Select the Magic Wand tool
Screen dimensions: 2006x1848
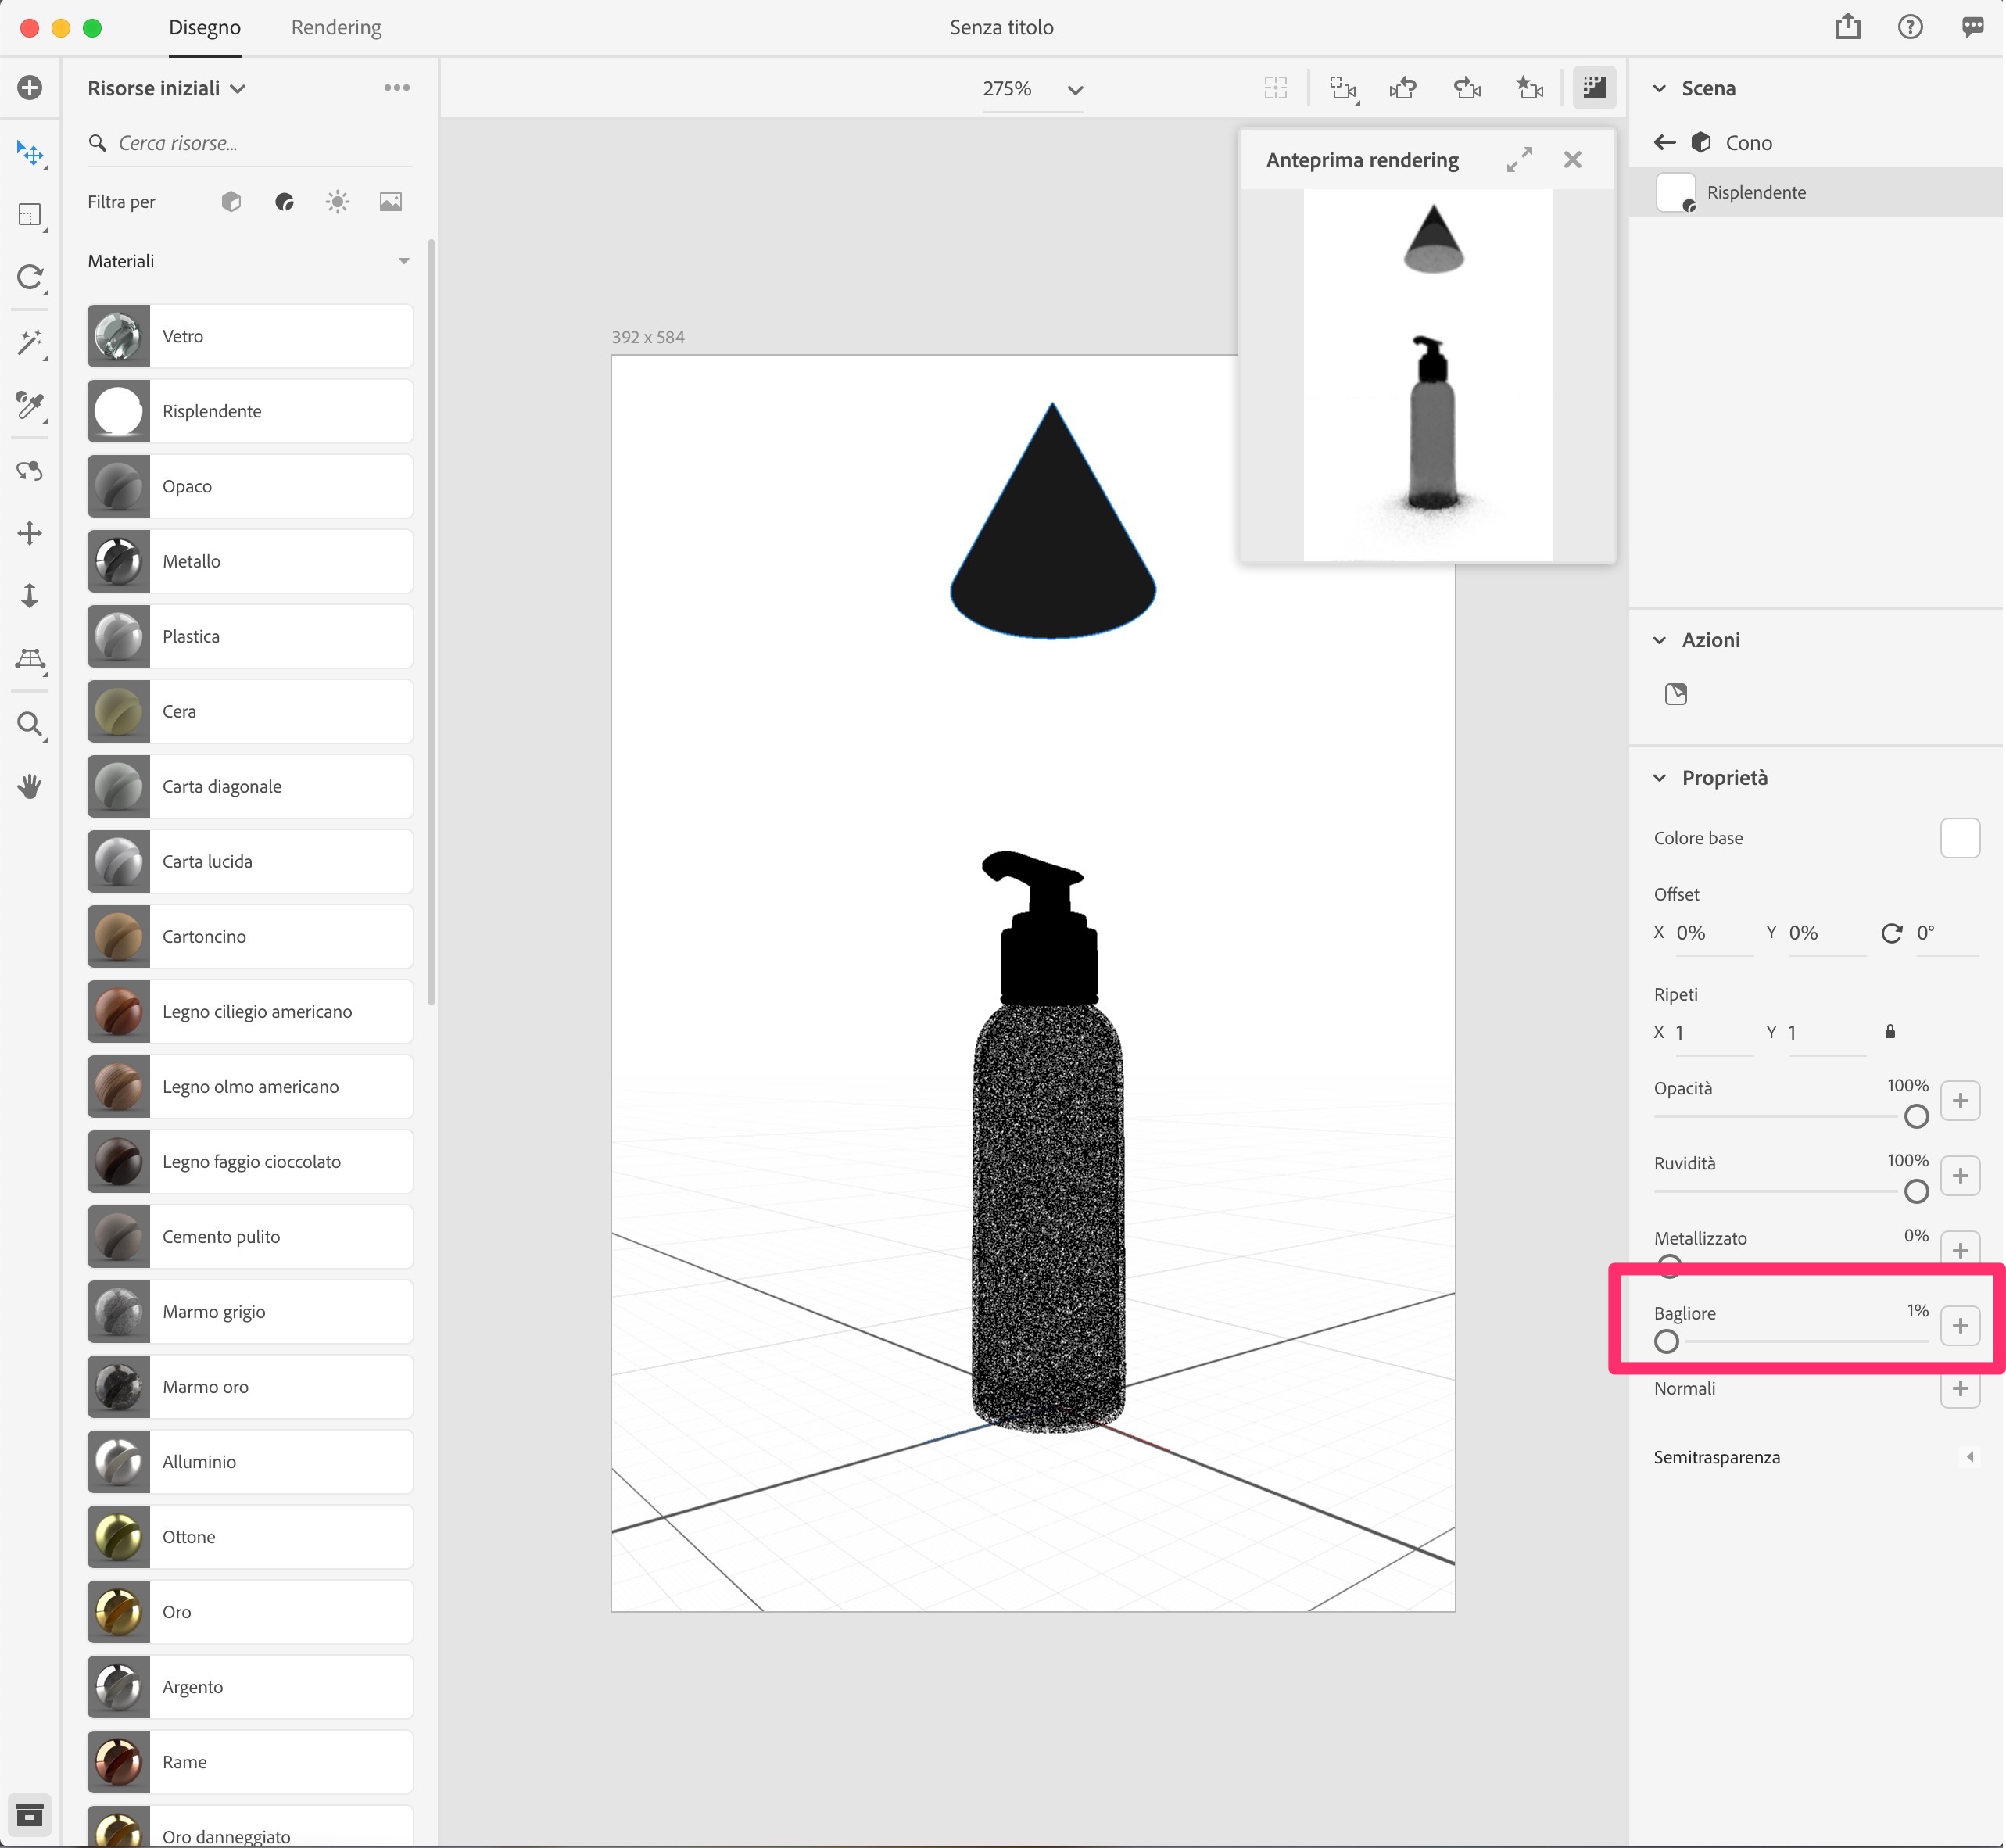[x=30, y=344]
